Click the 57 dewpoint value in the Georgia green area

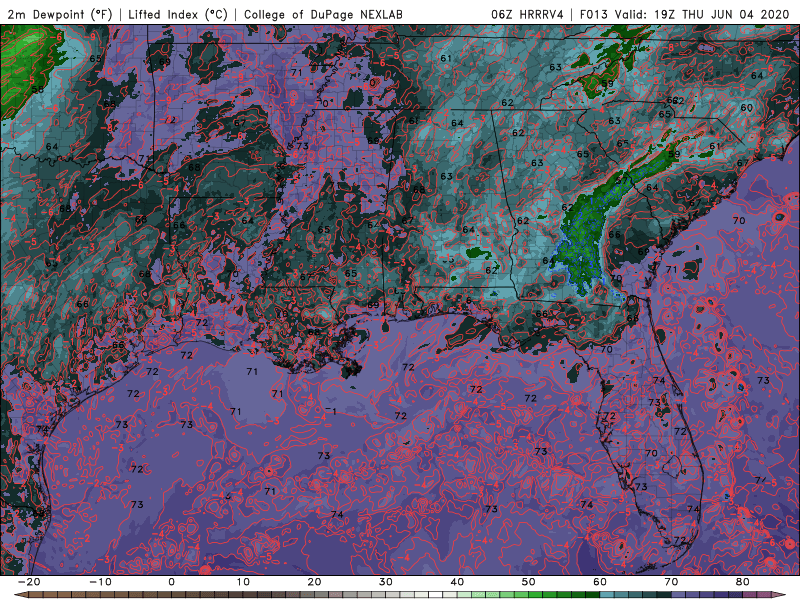[621, 181]
